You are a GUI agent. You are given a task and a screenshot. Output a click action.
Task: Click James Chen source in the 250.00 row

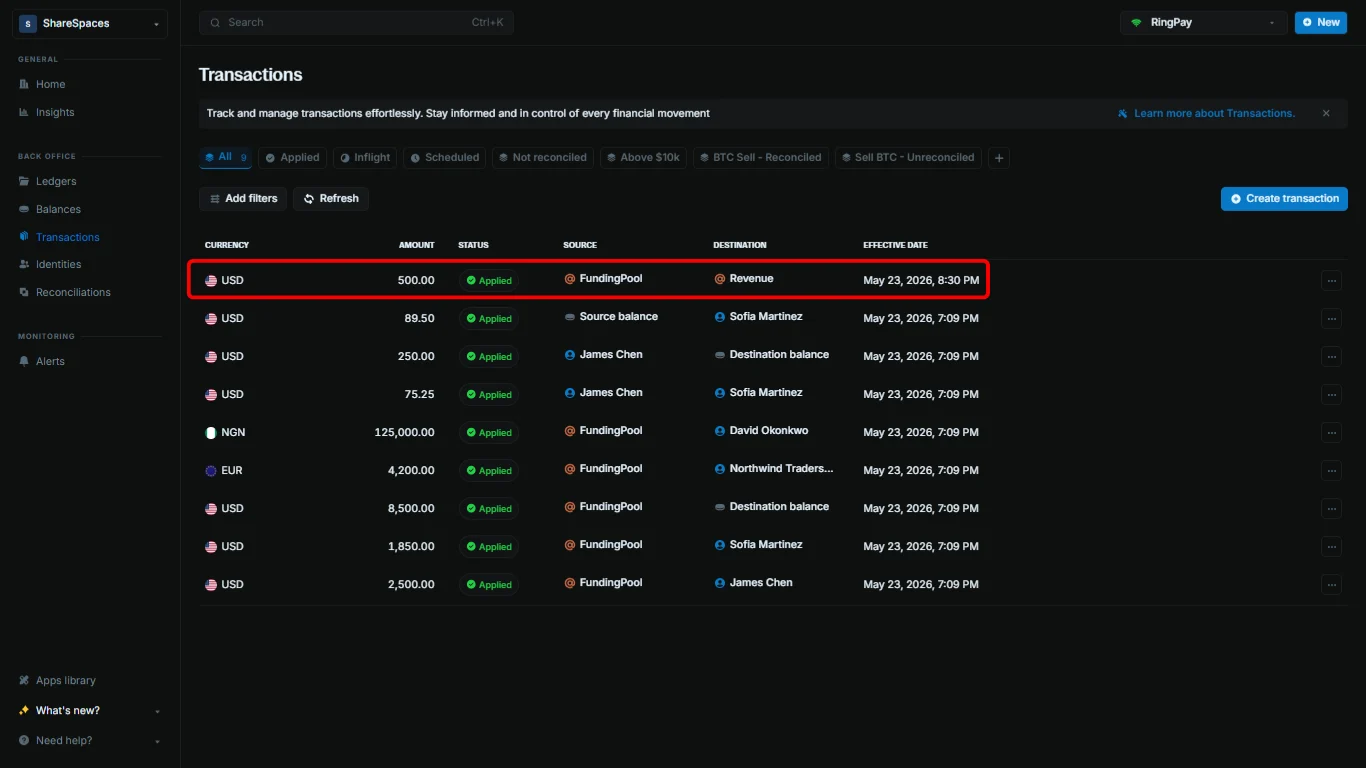[603, 354]
